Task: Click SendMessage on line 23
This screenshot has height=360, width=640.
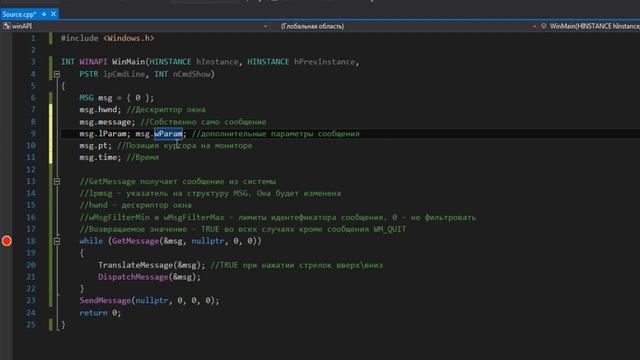Action: (105, 301)
